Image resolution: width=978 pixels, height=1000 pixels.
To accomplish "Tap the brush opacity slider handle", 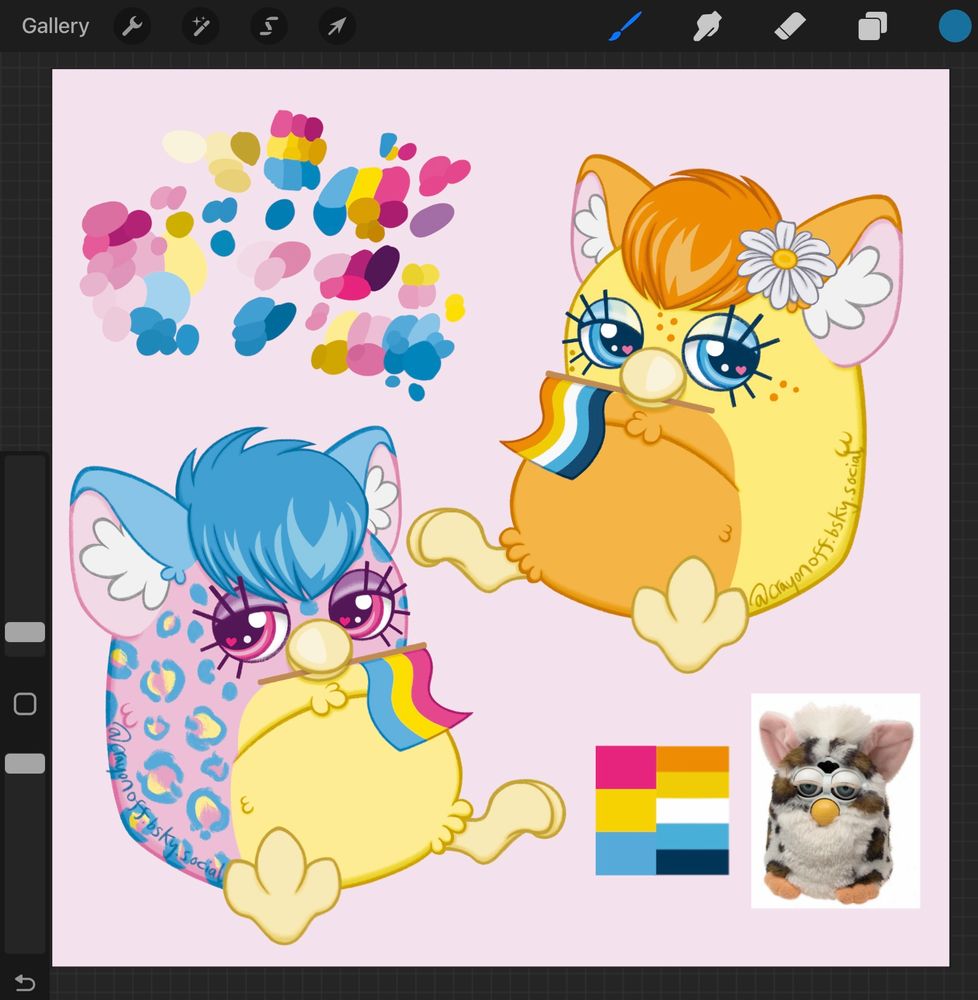I will 25,763.
